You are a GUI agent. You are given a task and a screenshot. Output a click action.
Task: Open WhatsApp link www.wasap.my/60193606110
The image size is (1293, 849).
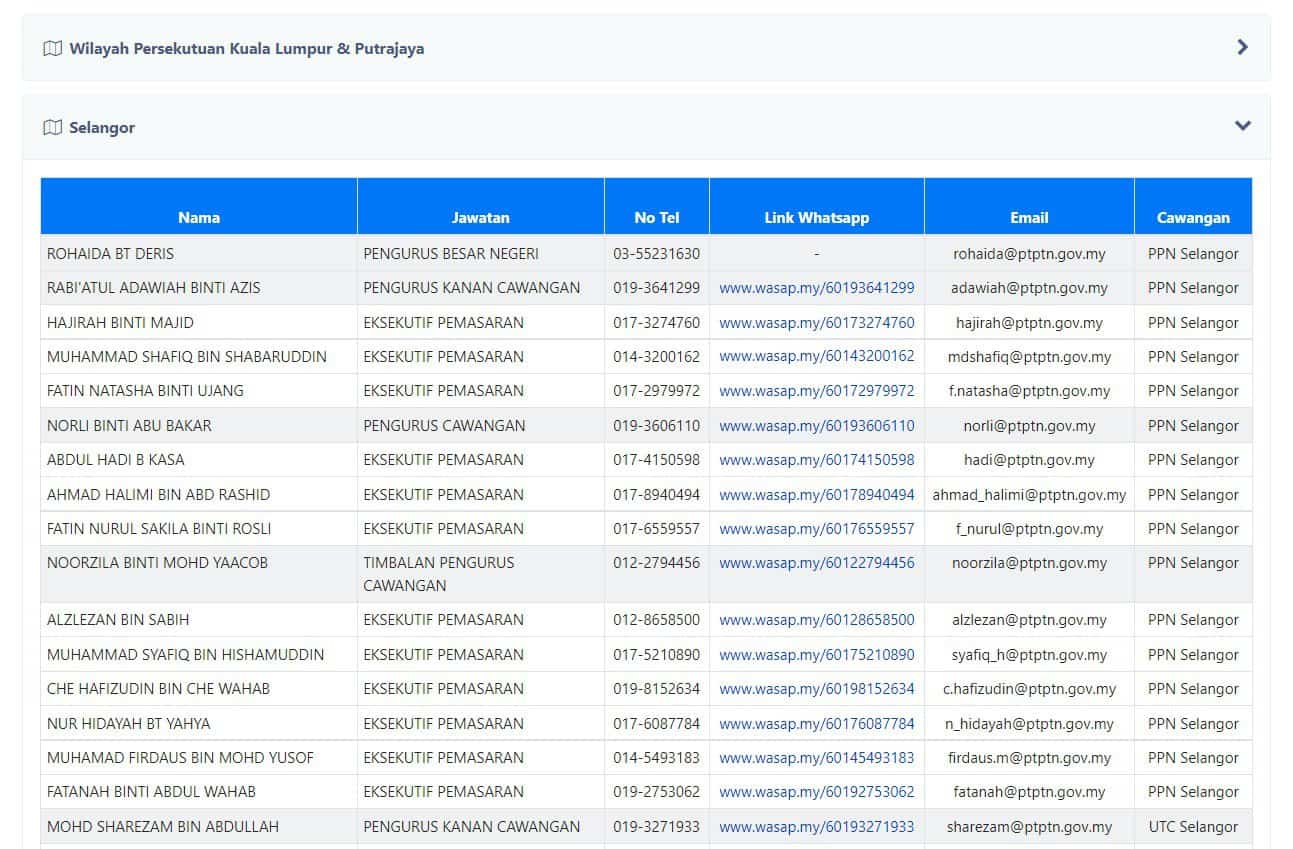coord(816,426)
